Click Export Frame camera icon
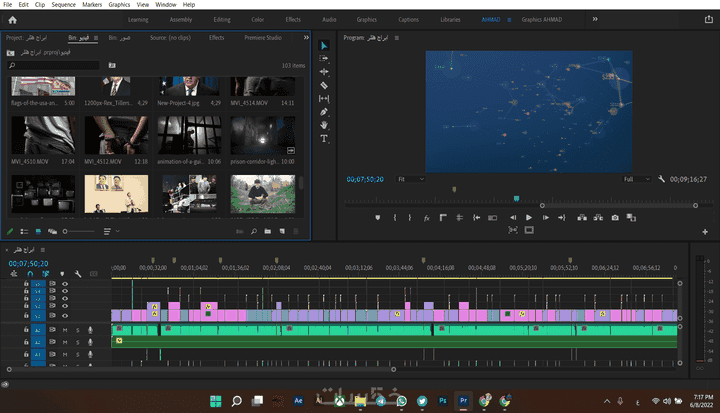Screen dimensions: 720x413 coord(615,217)
